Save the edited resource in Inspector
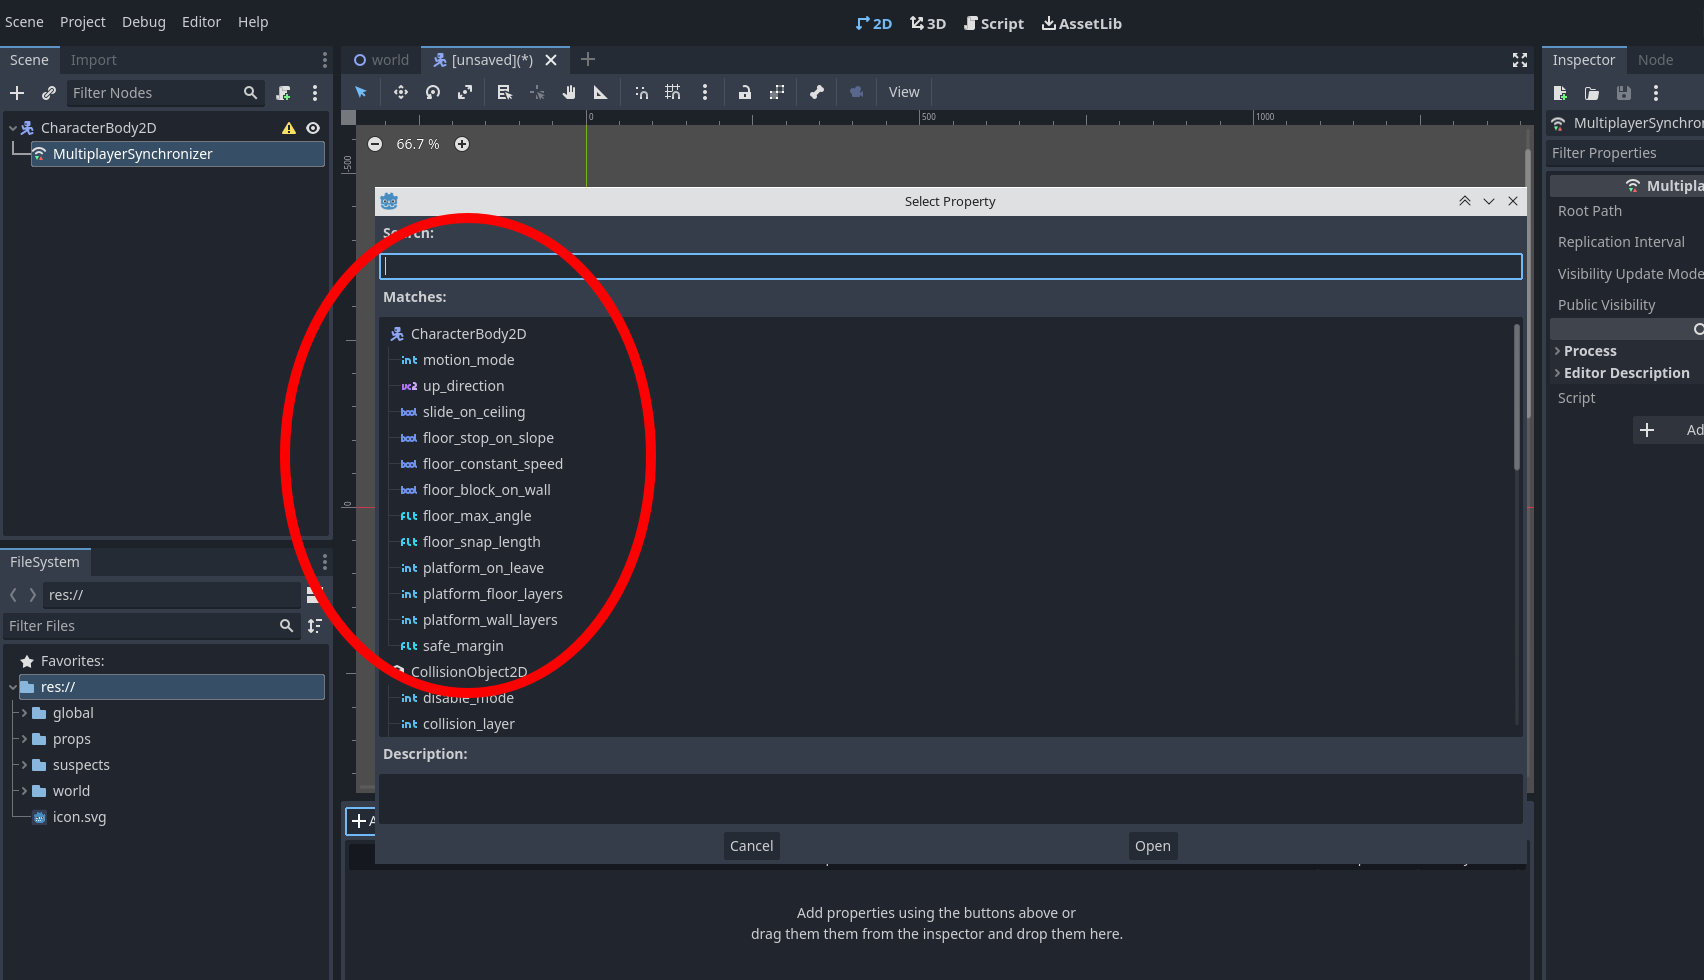The height and width of the screenshot is (980, 1704). pyautogui.click(x=1624, y=93)
